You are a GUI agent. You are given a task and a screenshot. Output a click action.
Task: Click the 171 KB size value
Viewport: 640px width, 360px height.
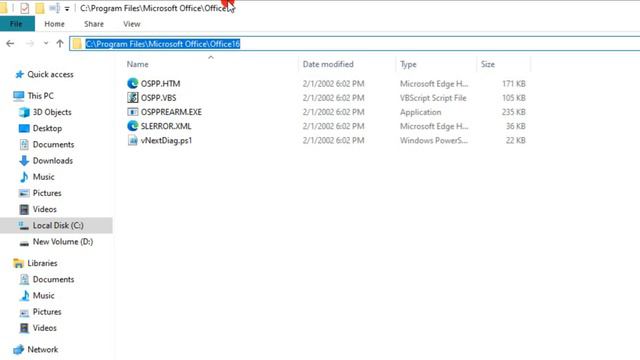coord(513,83)
